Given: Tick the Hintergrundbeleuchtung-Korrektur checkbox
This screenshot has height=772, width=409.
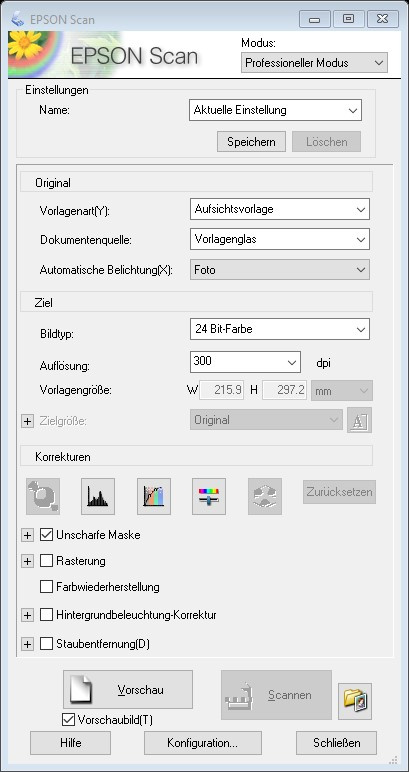Looking at the screenshot, I should point(46,615).
